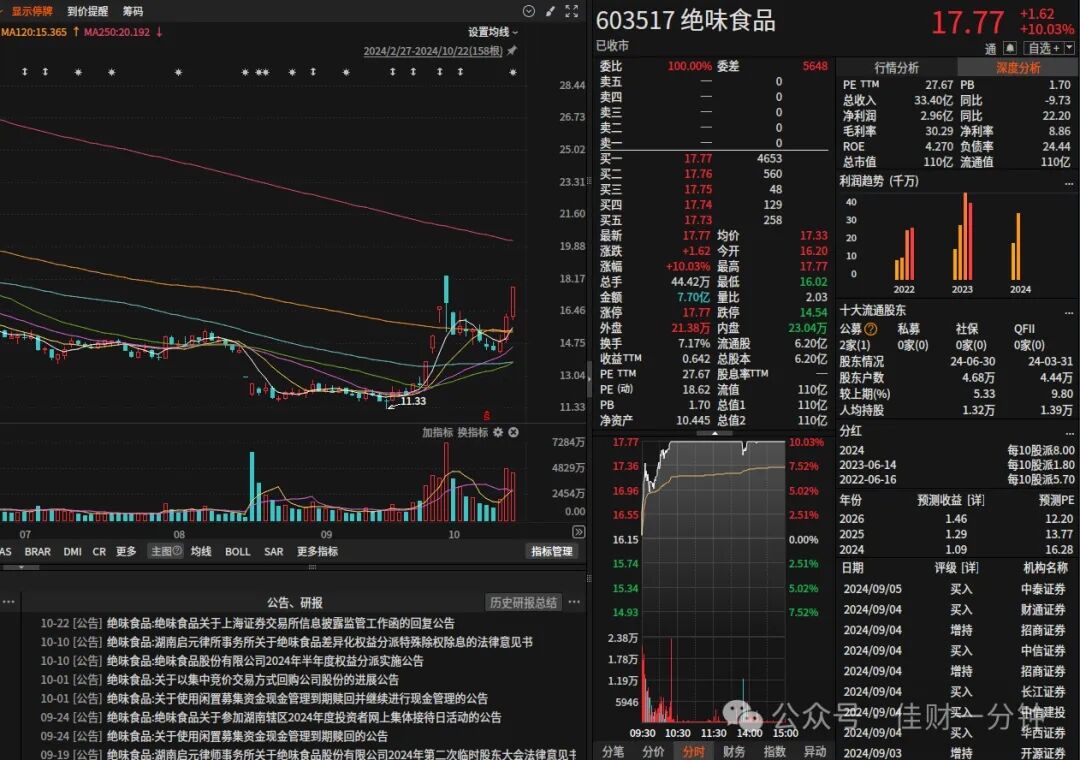The height and width of the screenshot is (760, 1080).
Task: Open the 财务 tab
Action: tap(734, 751)
